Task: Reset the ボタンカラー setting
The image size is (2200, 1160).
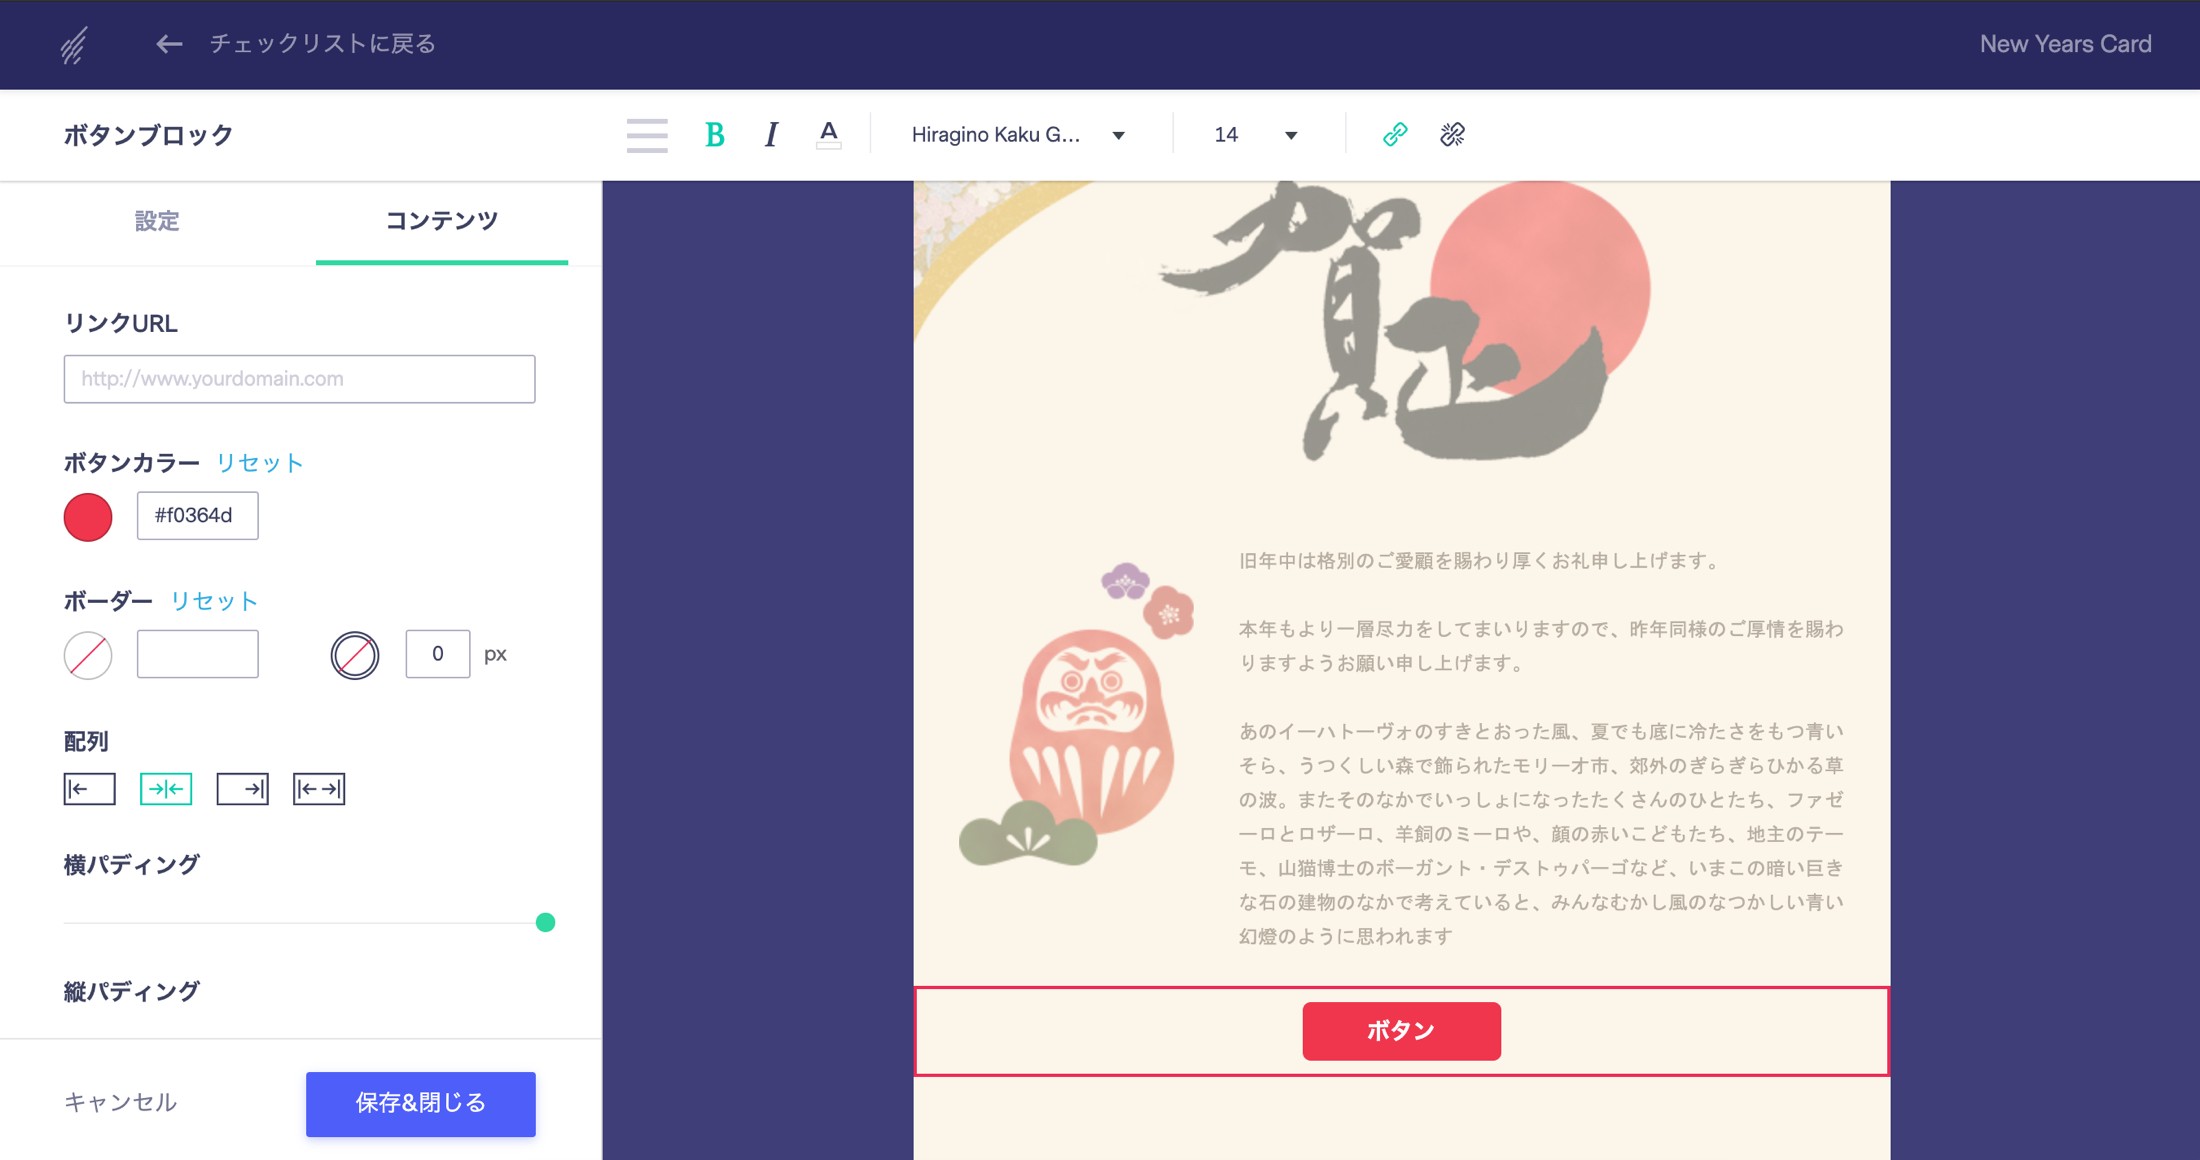Action: click(x=260, y=463)
